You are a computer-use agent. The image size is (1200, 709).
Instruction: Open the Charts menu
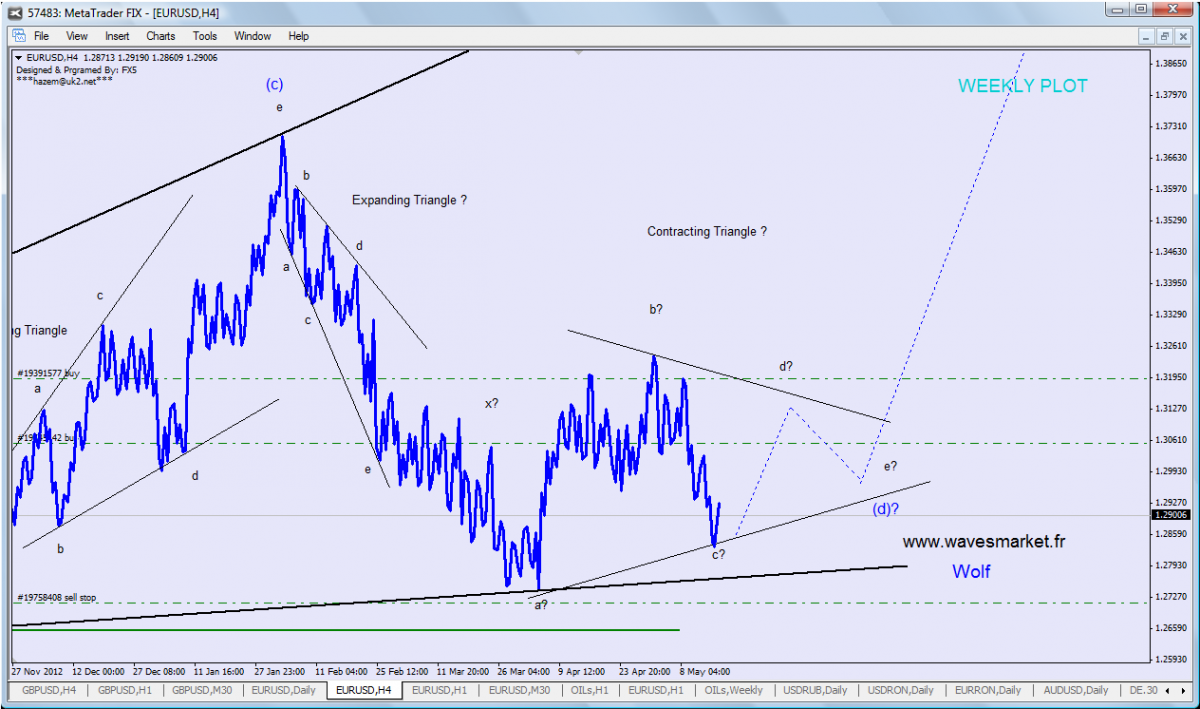160,36
